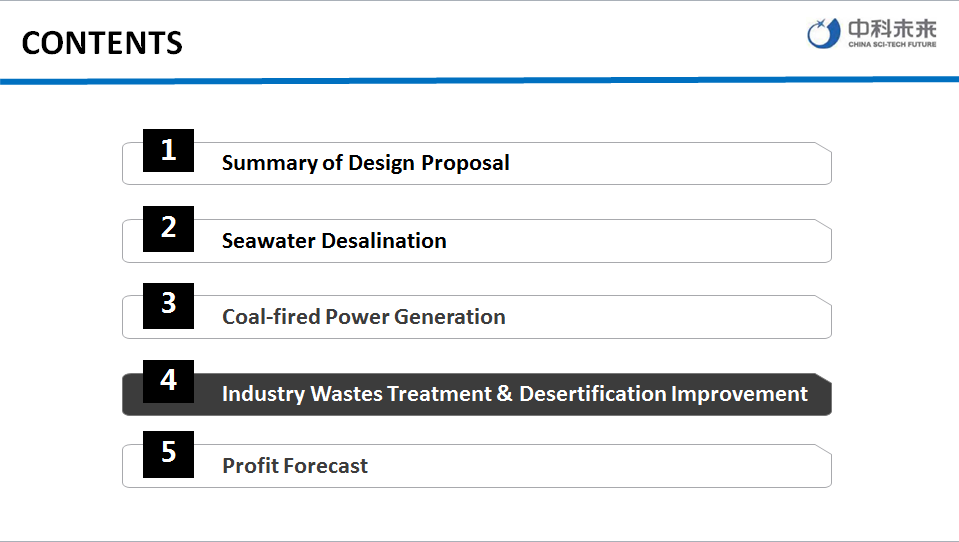
Task: Click the number 5 badge
Action: (168, 453)
